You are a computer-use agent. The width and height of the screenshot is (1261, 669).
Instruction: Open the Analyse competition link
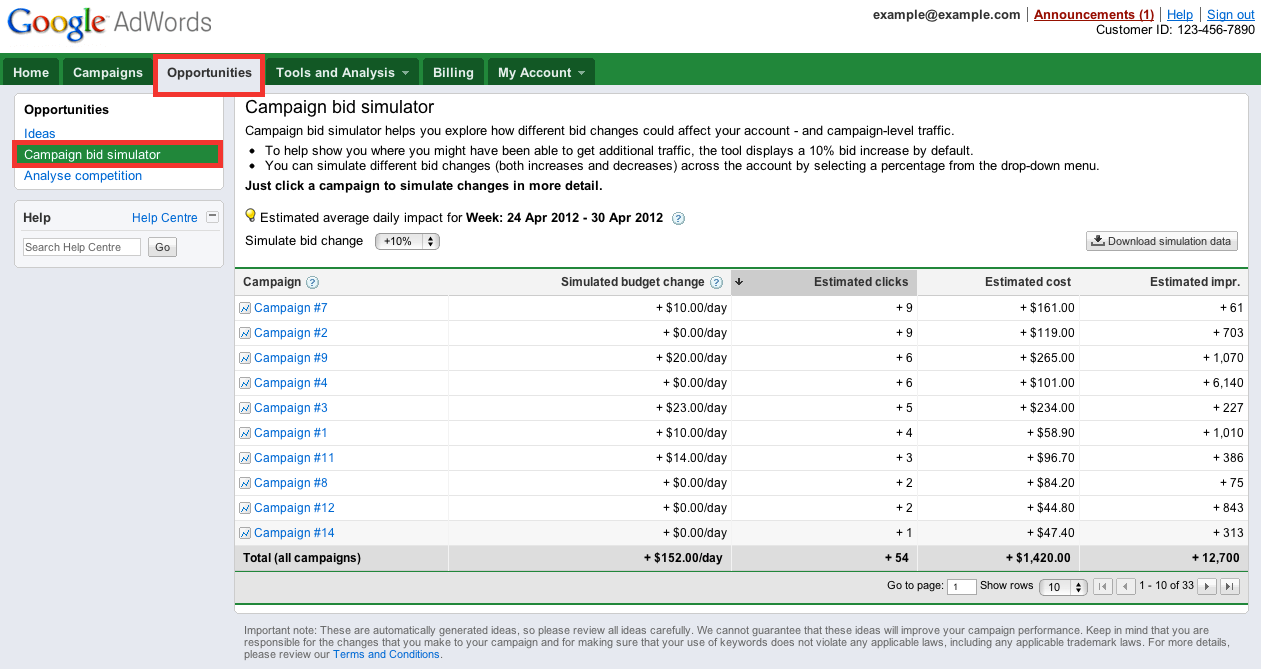tap(83, 176)
